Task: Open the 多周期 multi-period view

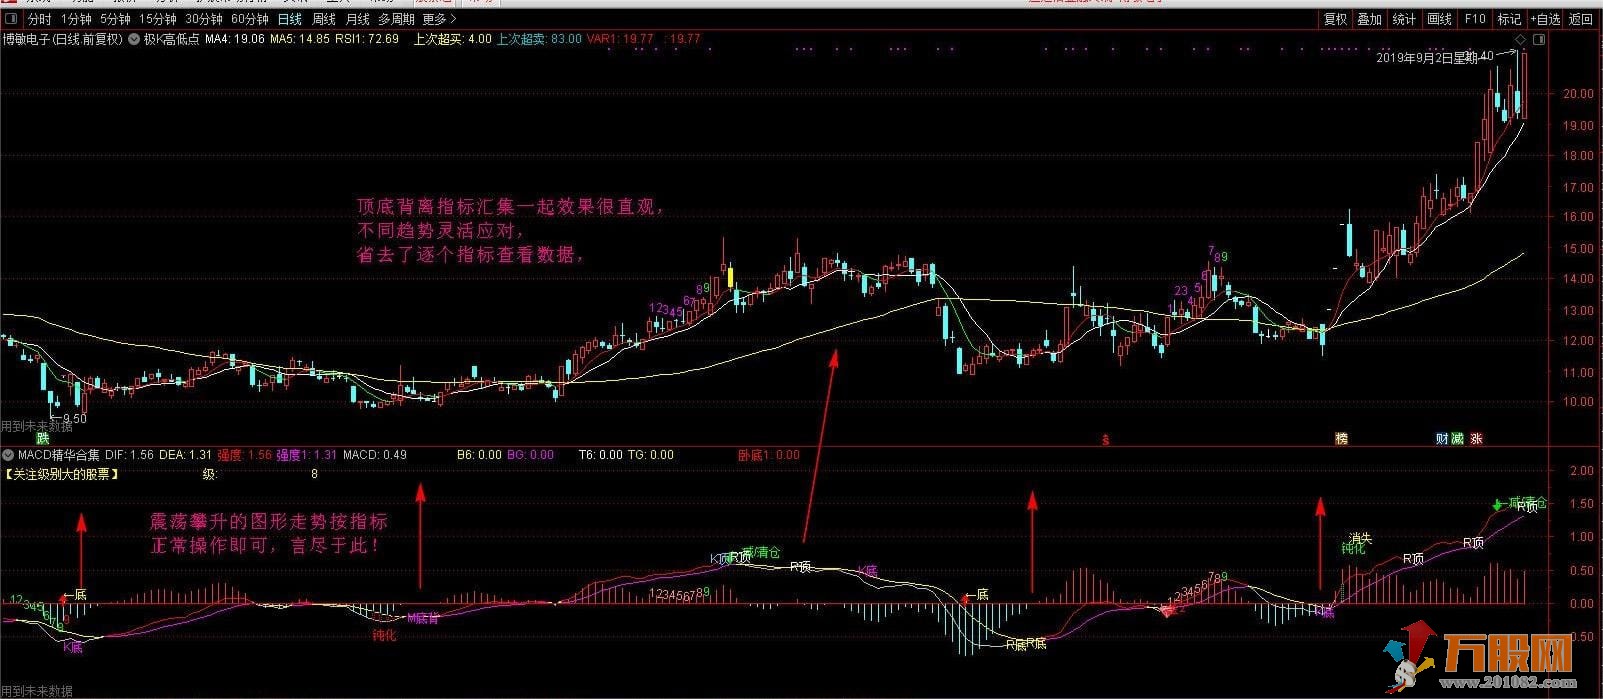Action: click(396, 19)
